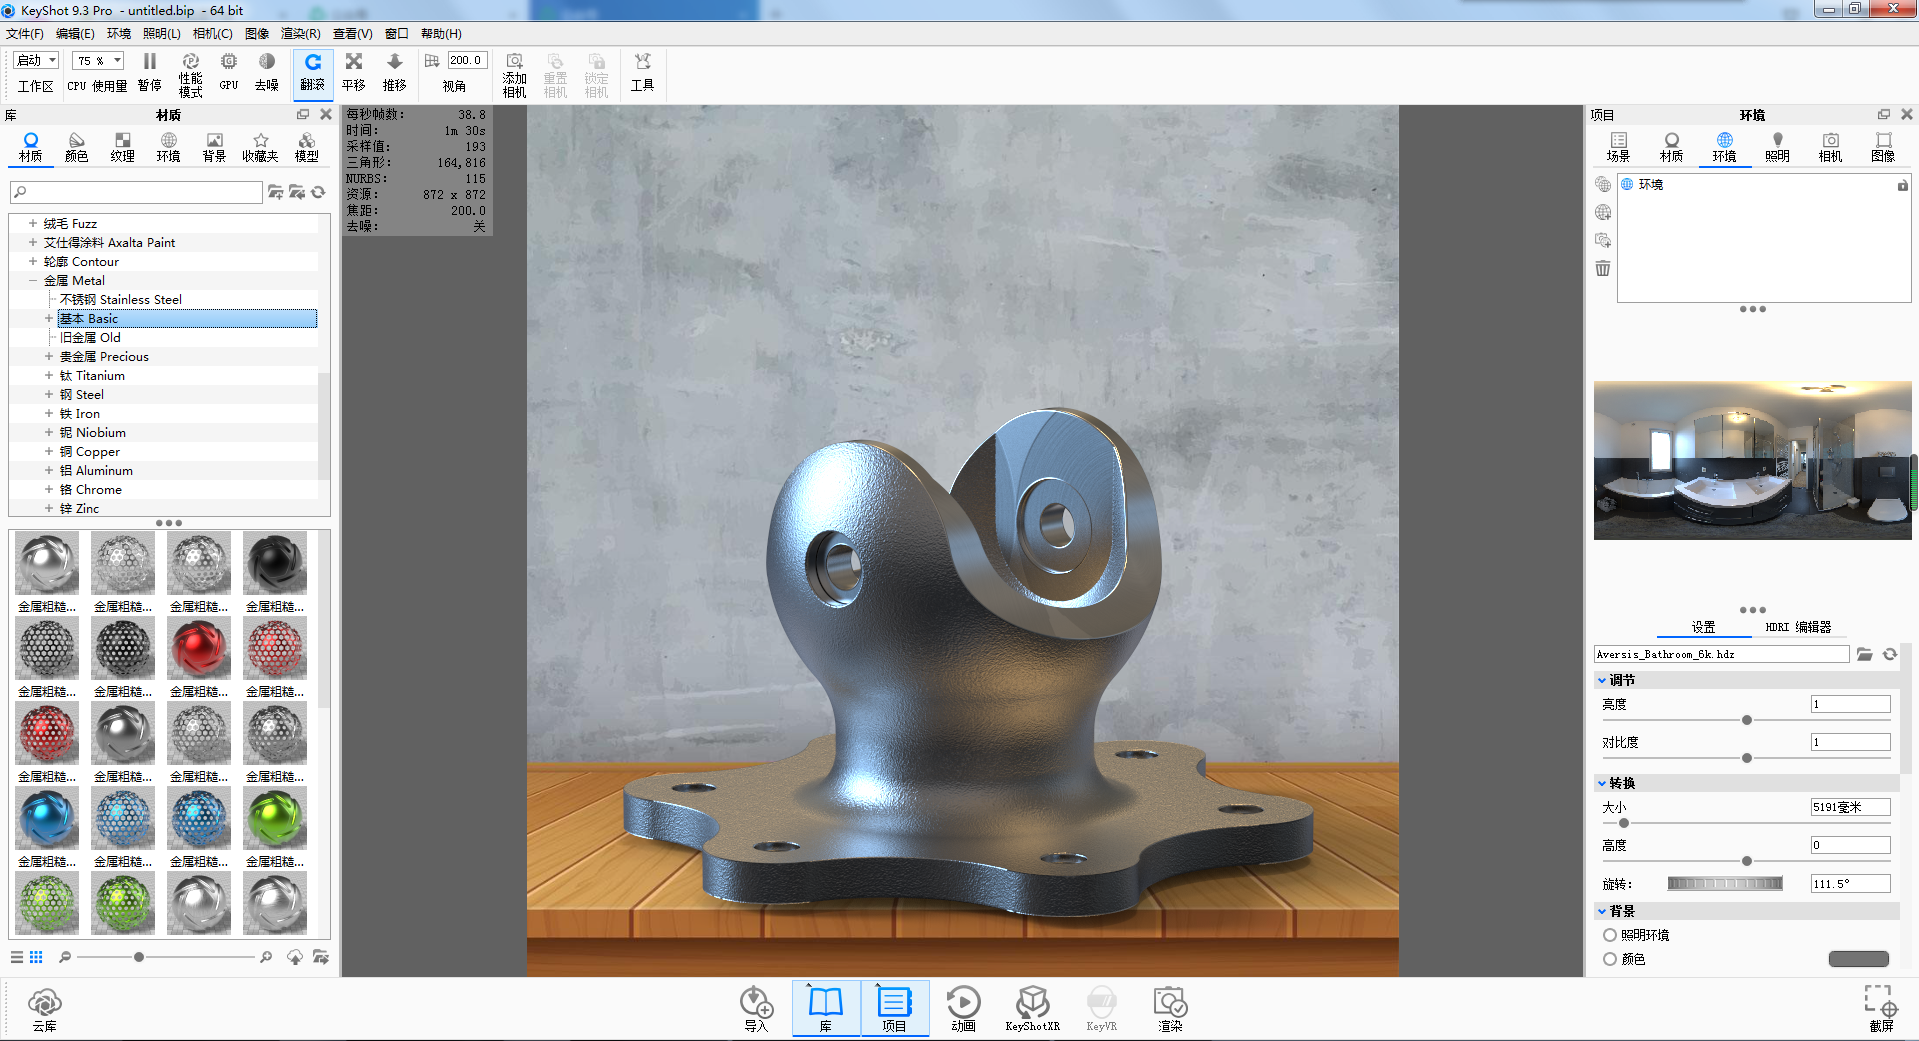Click the cloud upload icon in the library
1919x1041 pixels.
[x=295, y=957]
